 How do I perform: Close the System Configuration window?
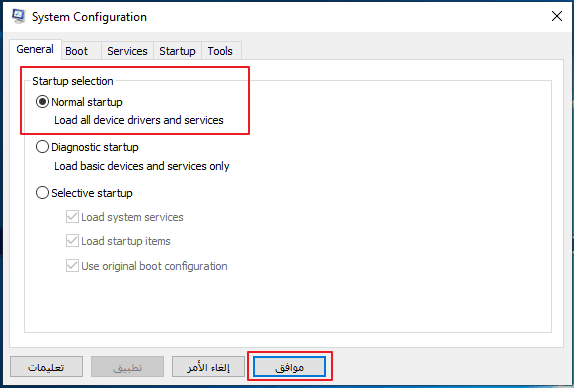pos(556,16)
